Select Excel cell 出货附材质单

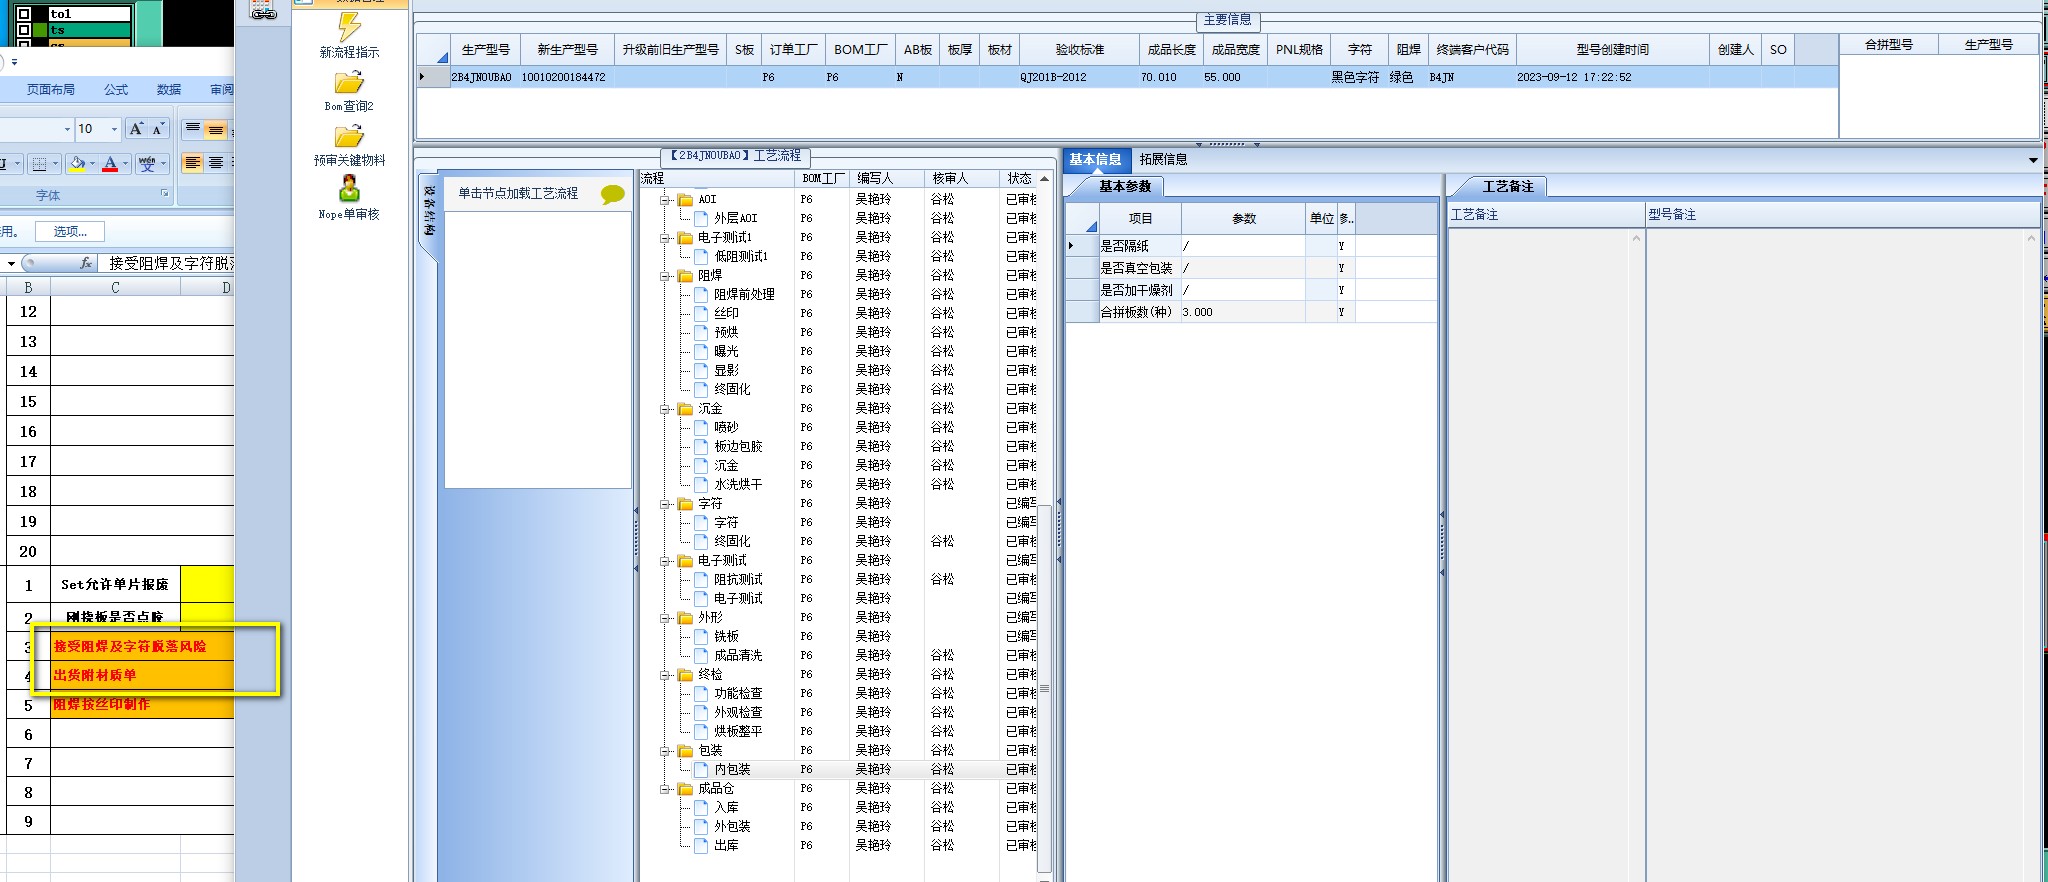point(142,675)
